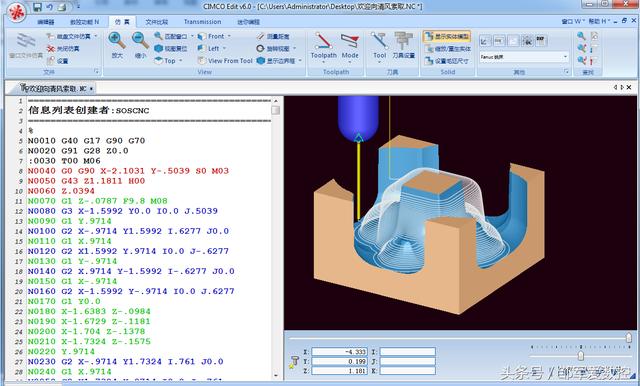Open the 文件 group dialog launcher
Screen dimensions: 640x386
pyautogui.click(x=97, y=71)
